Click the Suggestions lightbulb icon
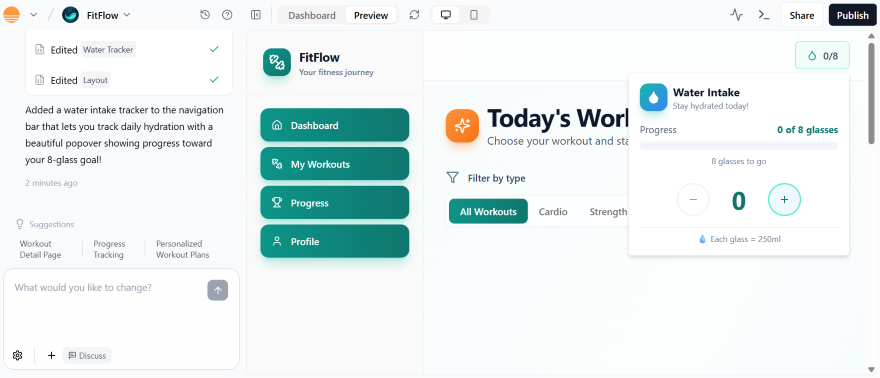 (x=20, y=224)
